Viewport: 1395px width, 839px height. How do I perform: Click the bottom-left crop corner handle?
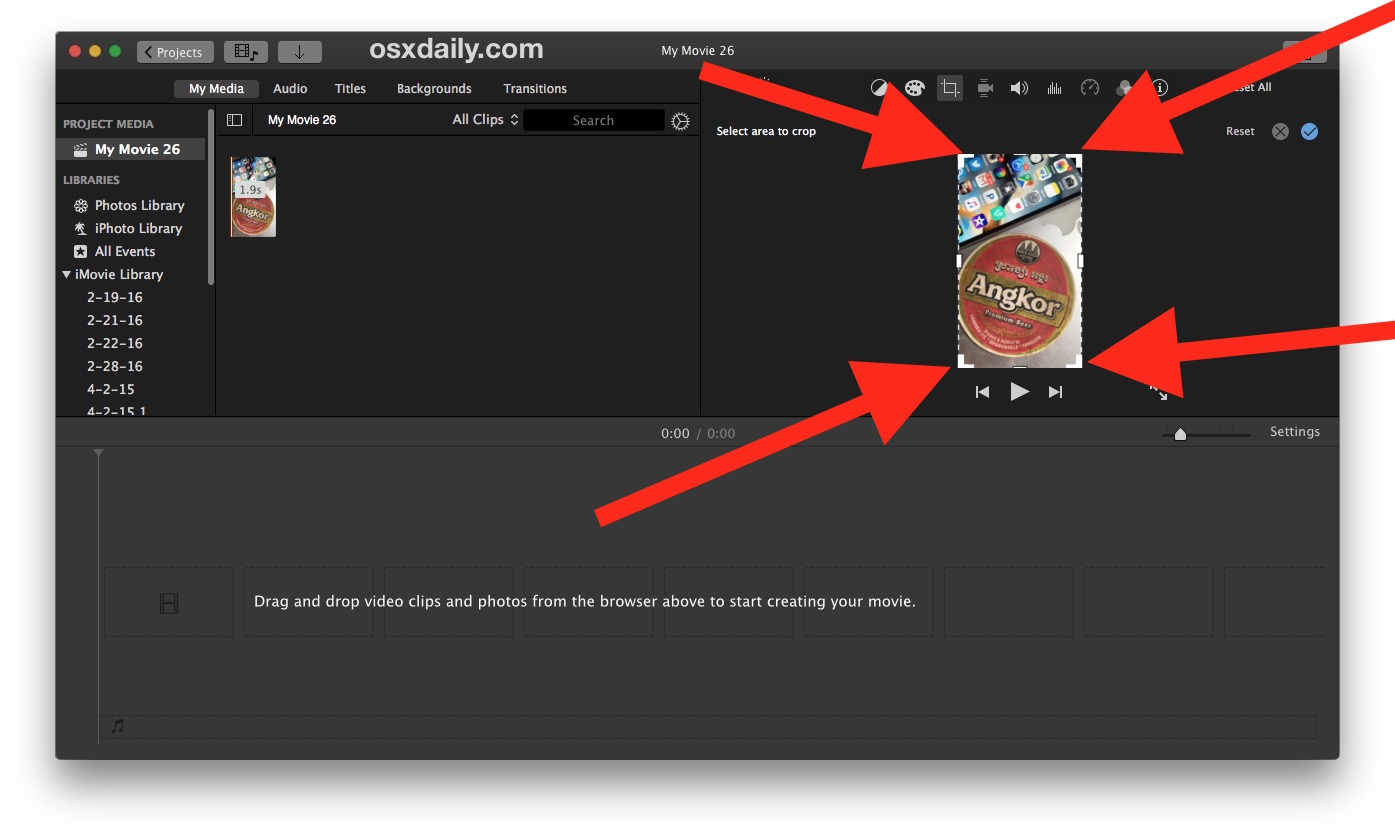tap(963, 361)
